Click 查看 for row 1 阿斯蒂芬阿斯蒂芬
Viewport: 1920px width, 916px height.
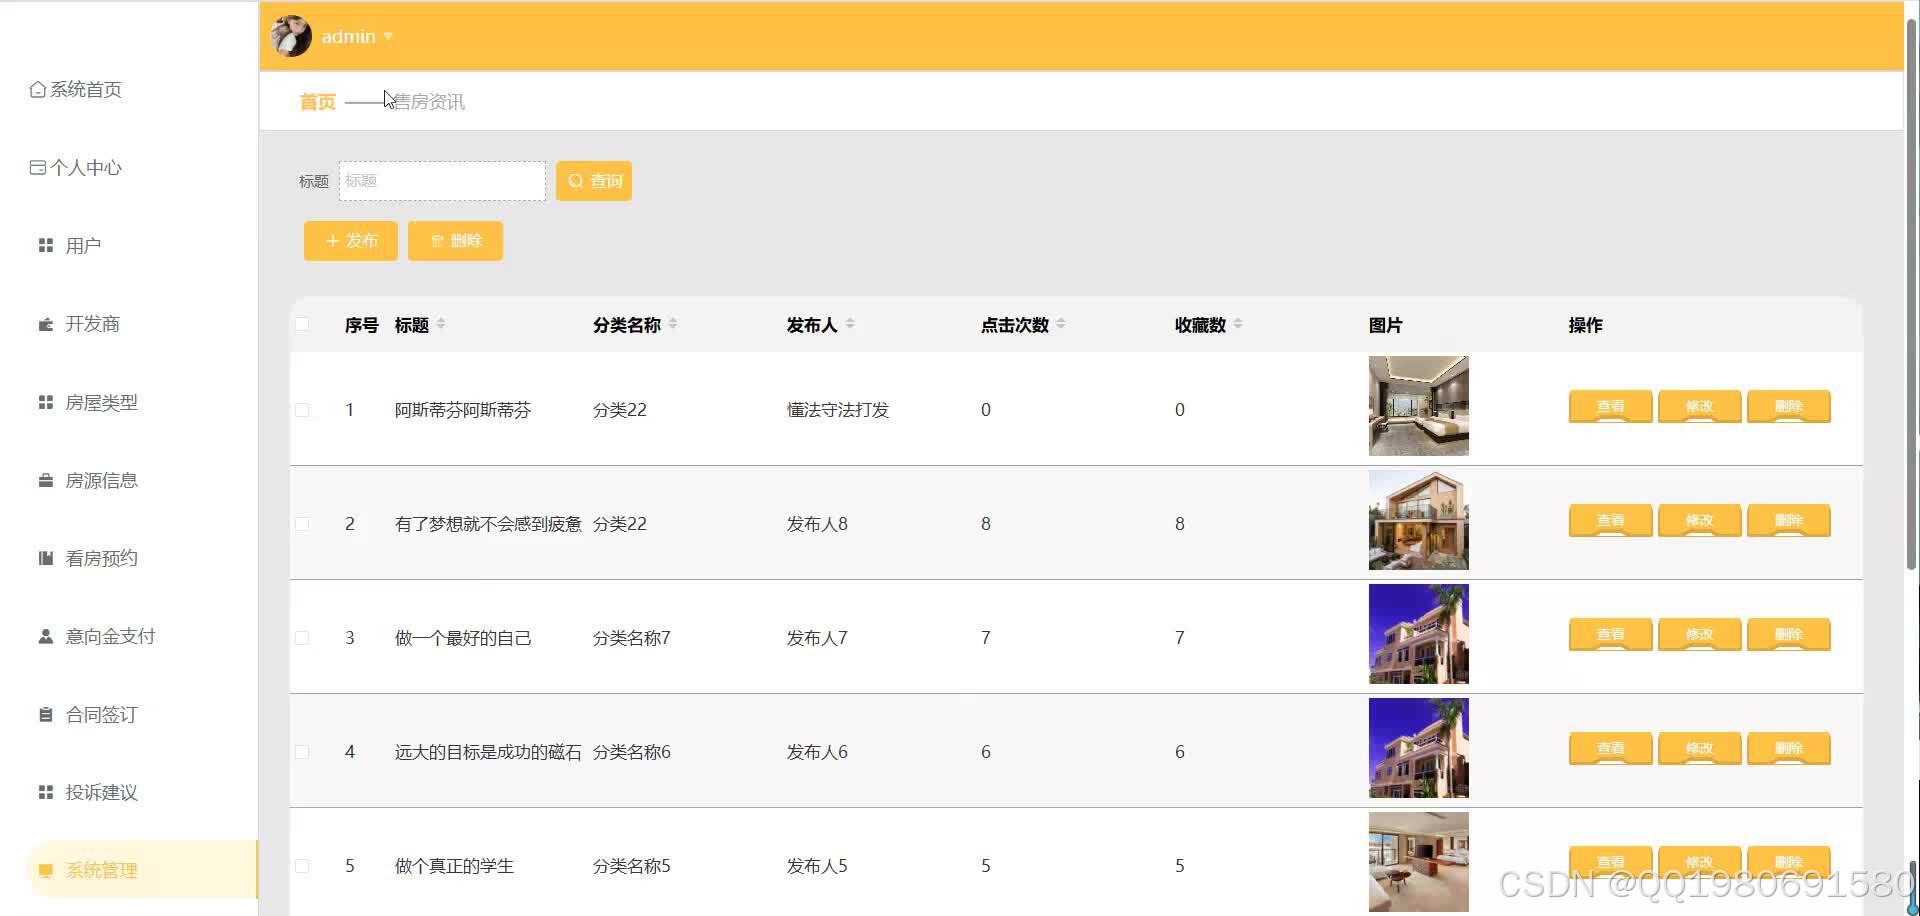pos(1610,407)
